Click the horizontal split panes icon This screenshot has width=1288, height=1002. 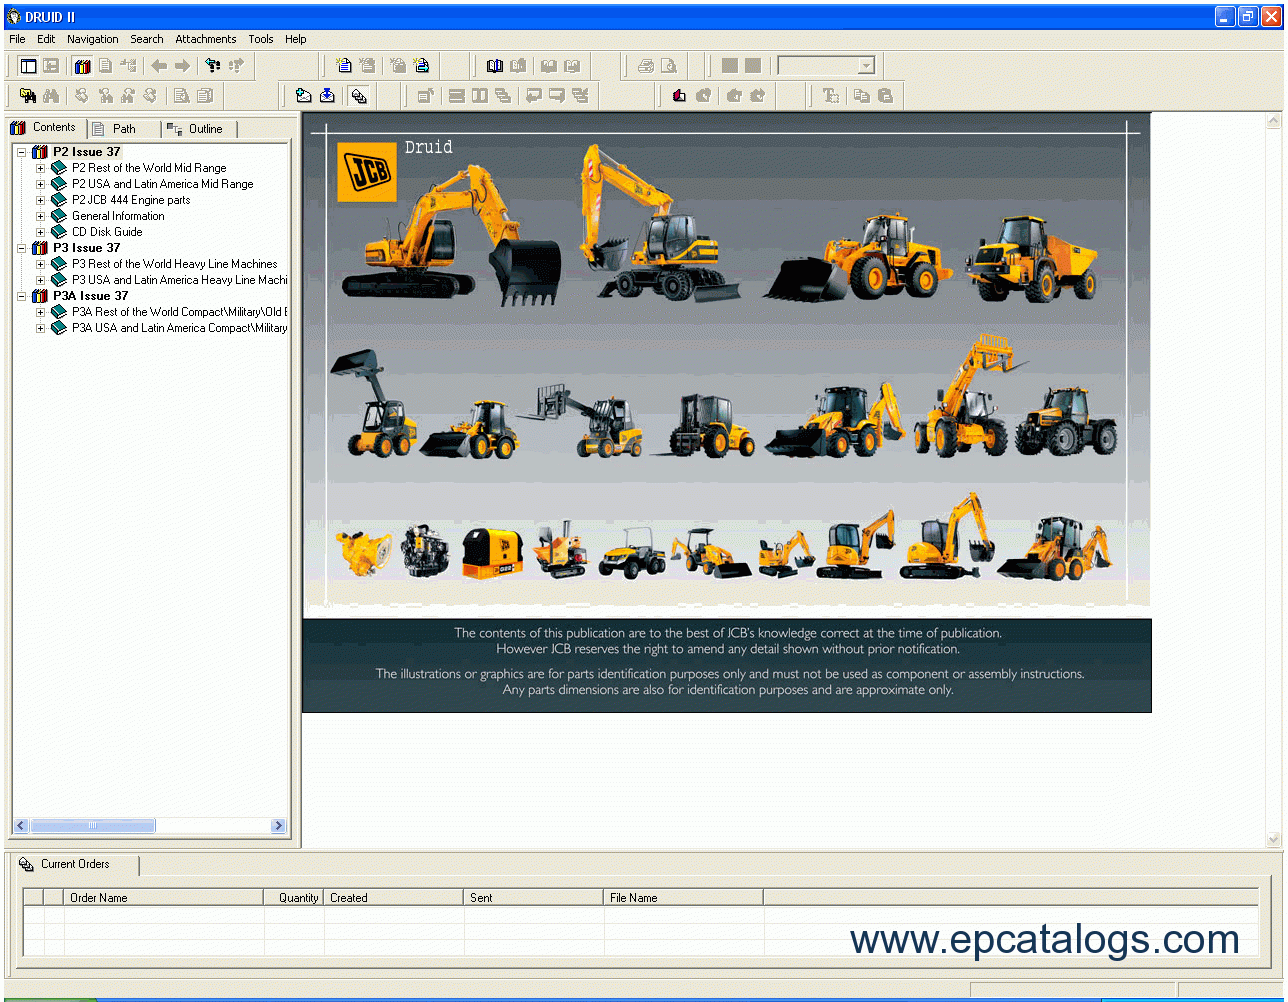click(x=457, y=96)
